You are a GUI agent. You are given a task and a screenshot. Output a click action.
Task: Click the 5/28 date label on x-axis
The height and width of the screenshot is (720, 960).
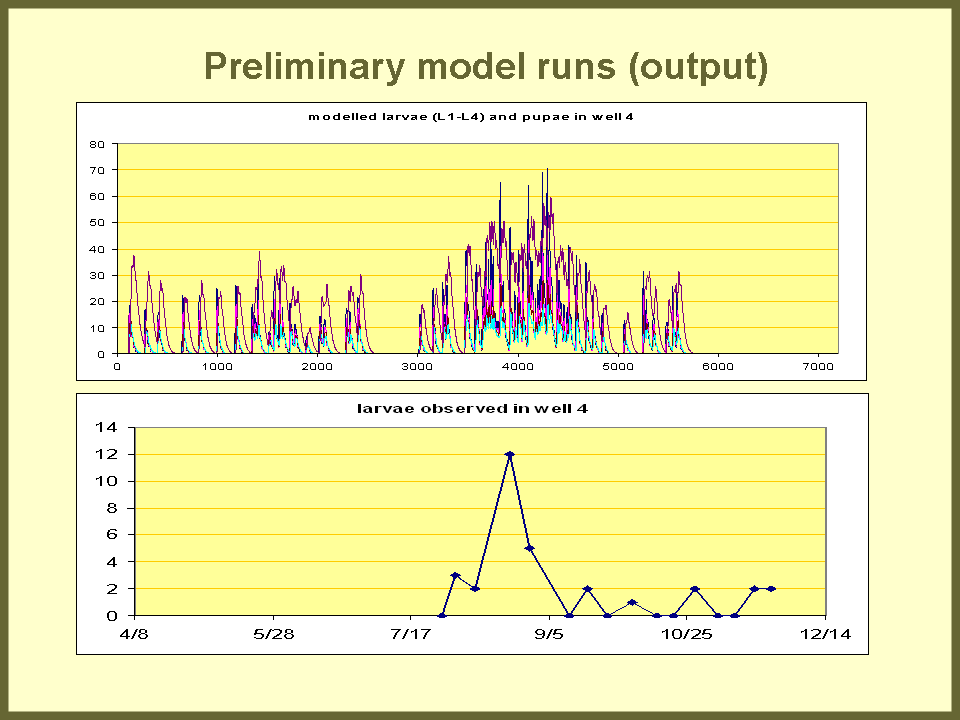click(x=273, y=634)
